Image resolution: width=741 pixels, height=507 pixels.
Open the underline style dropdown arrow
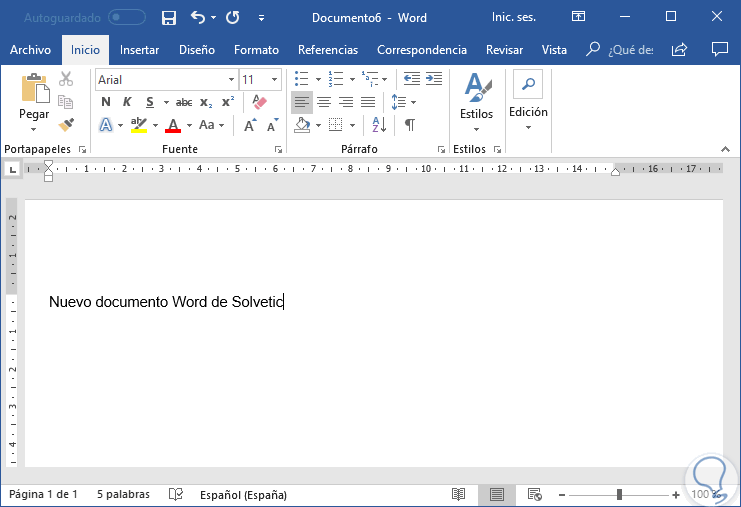pyautogui.click(x=166, y=103)
